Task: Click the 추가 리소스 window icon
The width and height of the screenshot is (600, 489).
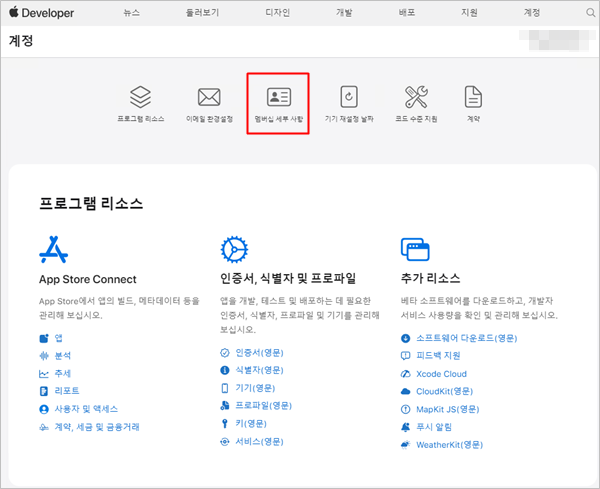Action: point(415,249)
